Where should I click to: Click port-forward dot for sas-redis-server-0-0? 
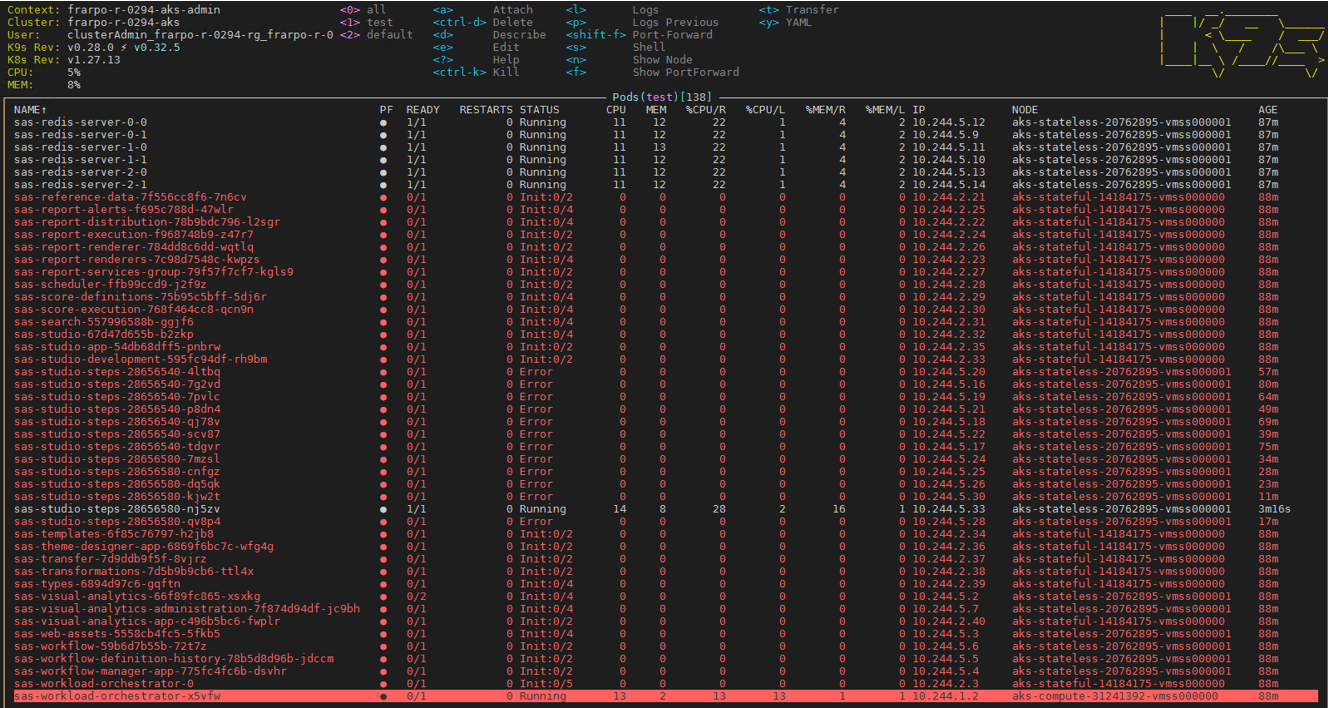(384, 122)
